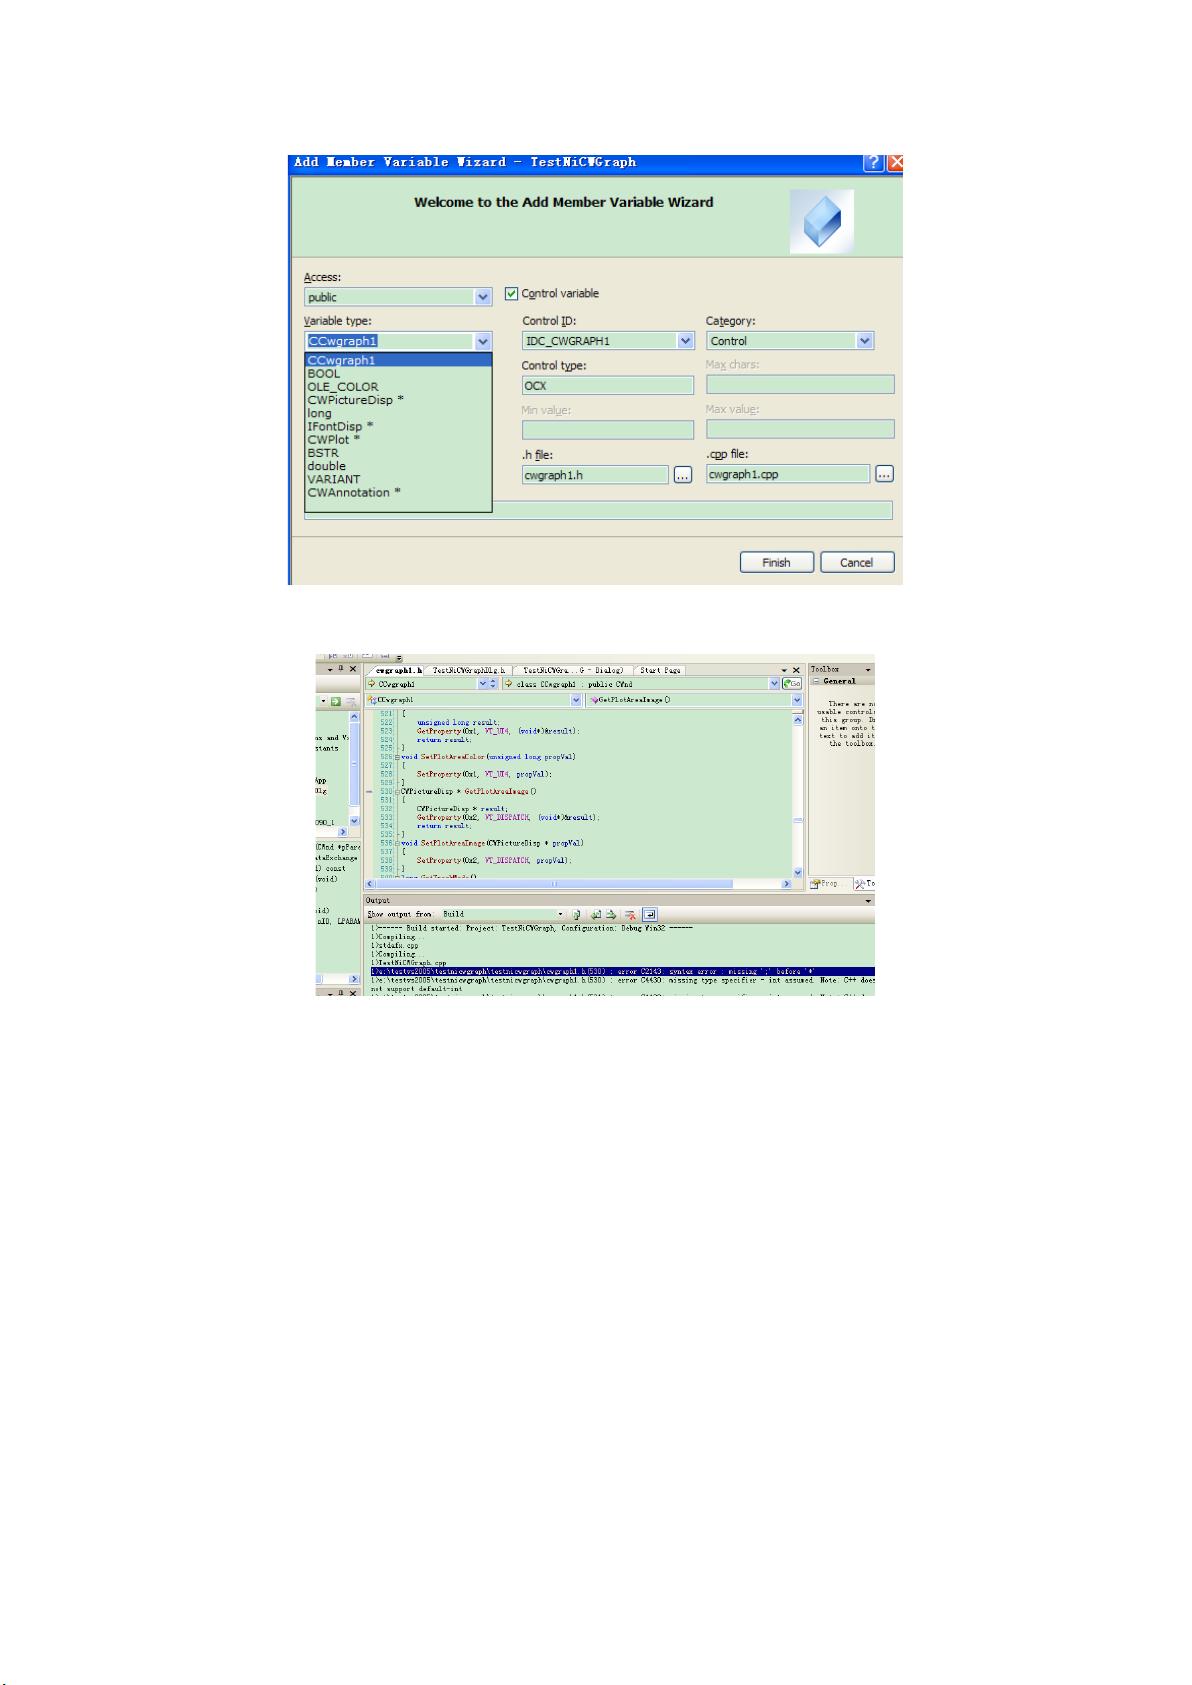Switch to the Properties panel tab
This screenshot has width=1192, height=1685.
[829, 884]
